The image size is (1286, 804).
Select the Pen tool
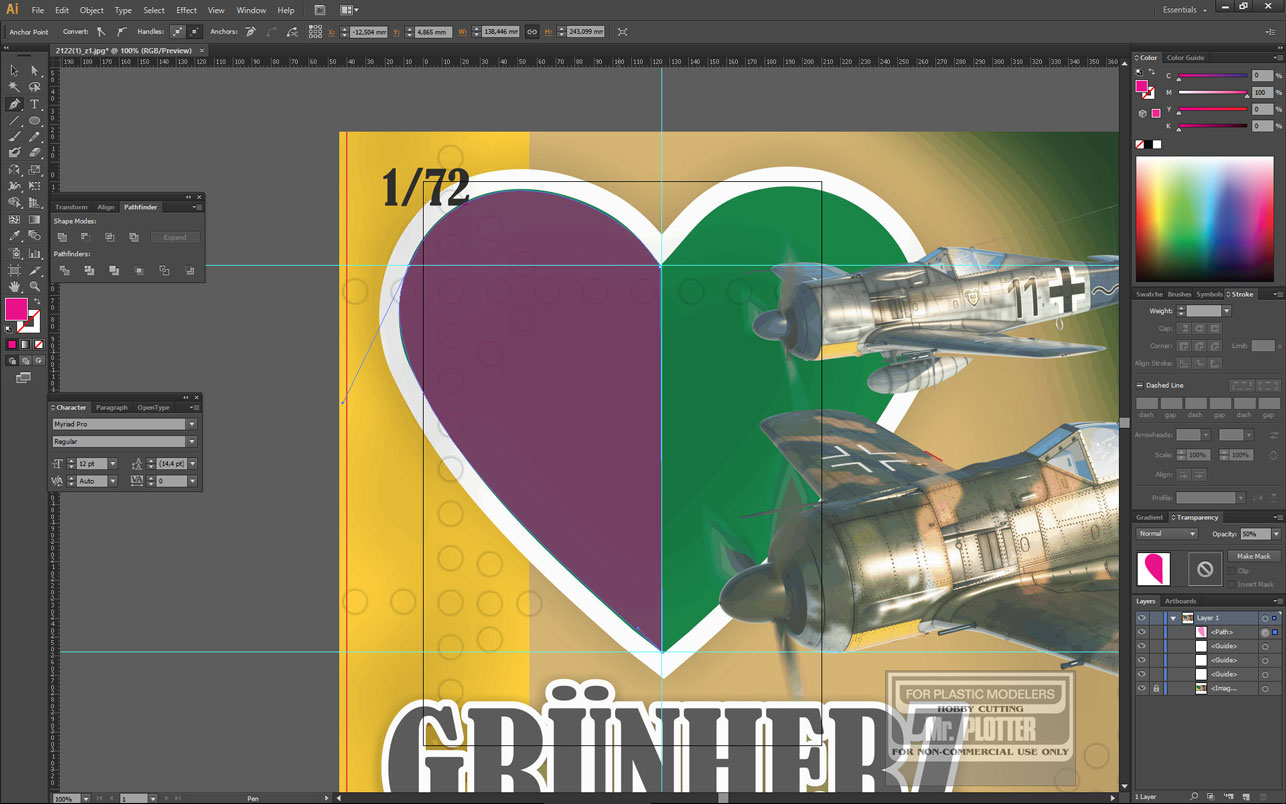(x=14, y=104)
